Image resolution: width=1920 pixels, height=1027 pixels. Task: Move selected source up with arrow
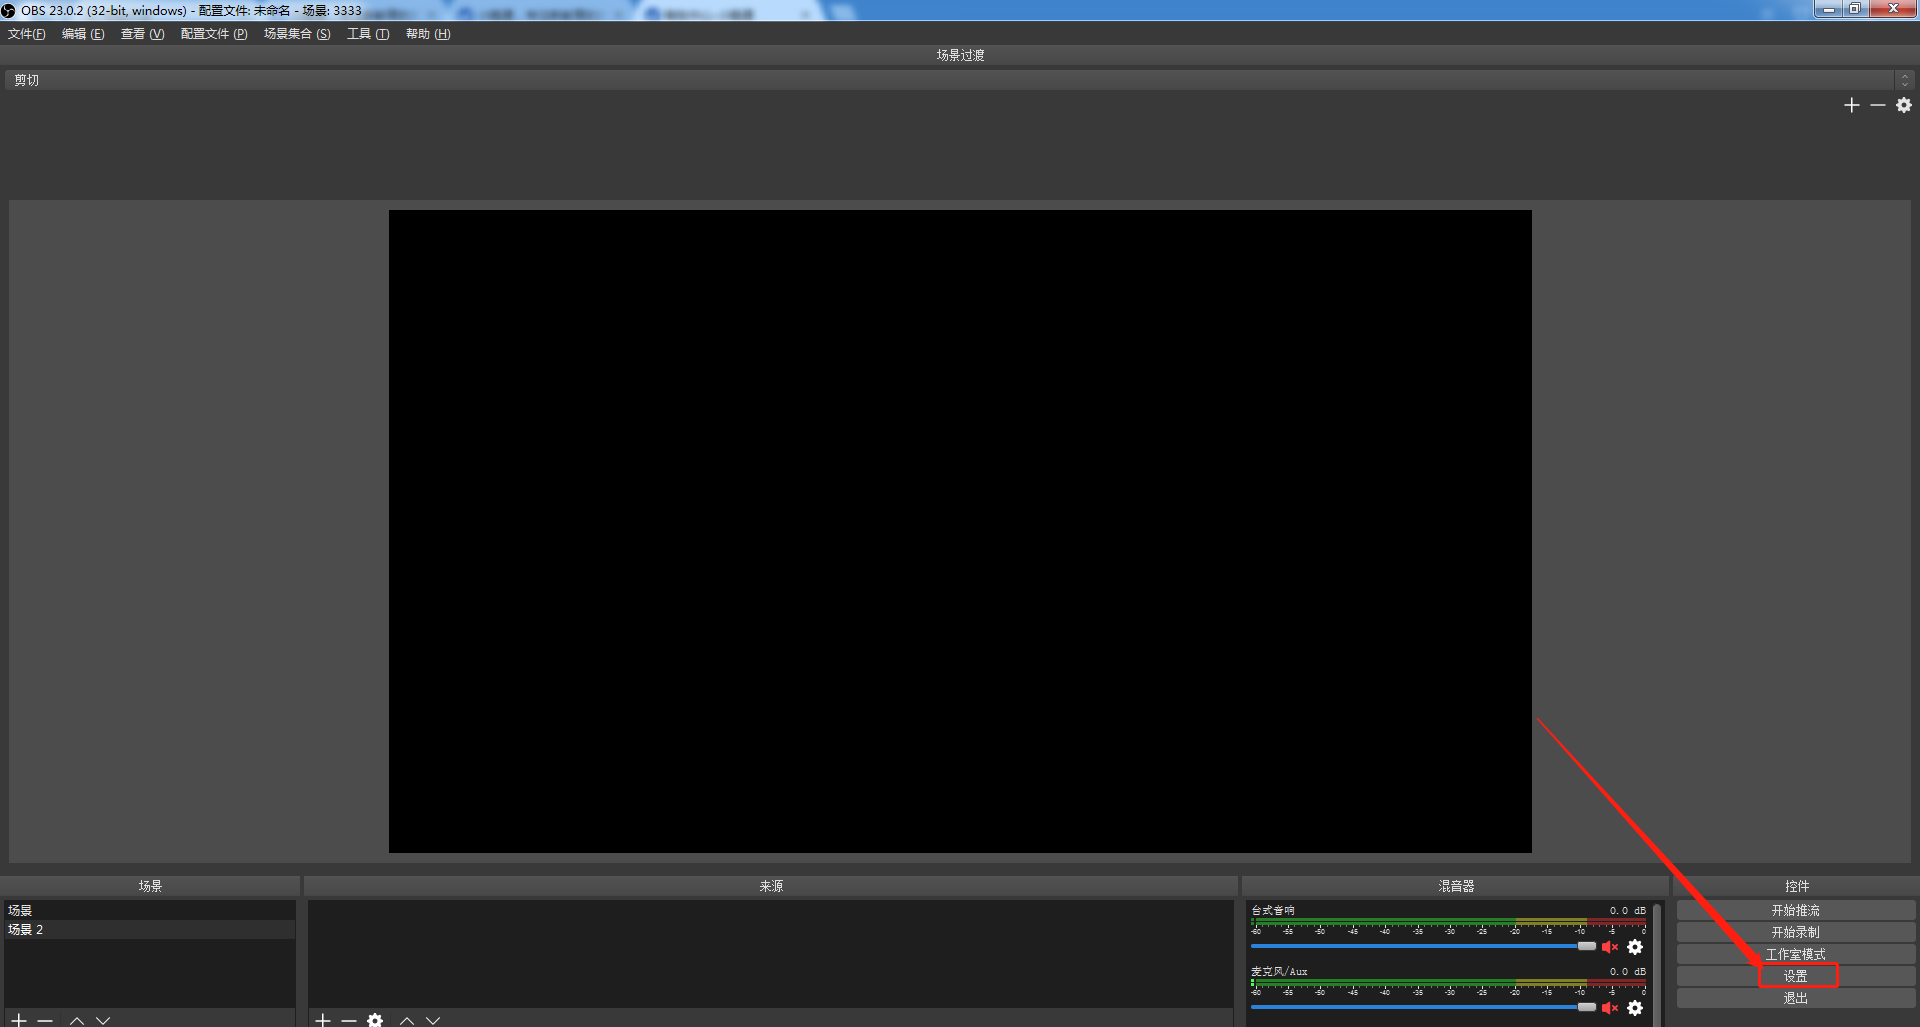pyautogui.click(x=407, y=1019)
